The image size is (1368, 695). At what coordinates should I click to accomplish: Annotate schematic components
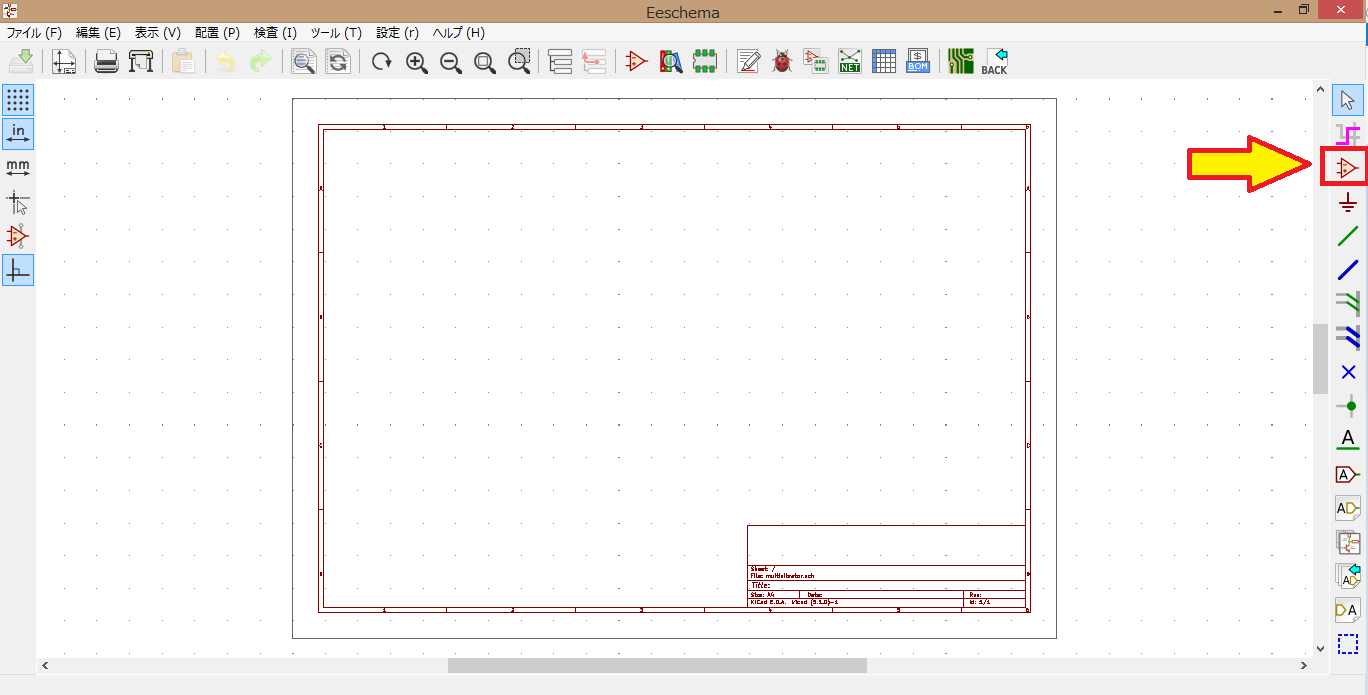[748, 61]
